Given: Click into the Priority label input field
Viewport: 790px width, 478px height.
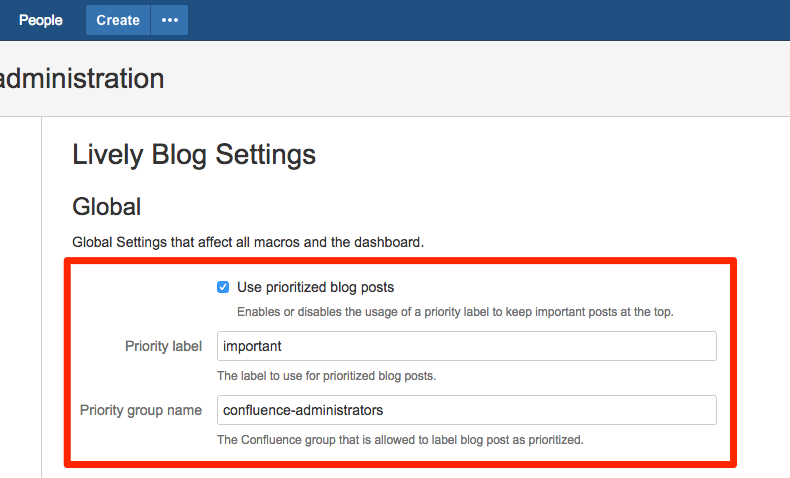Looking at the screenshot, I should (x=467, y=346).
